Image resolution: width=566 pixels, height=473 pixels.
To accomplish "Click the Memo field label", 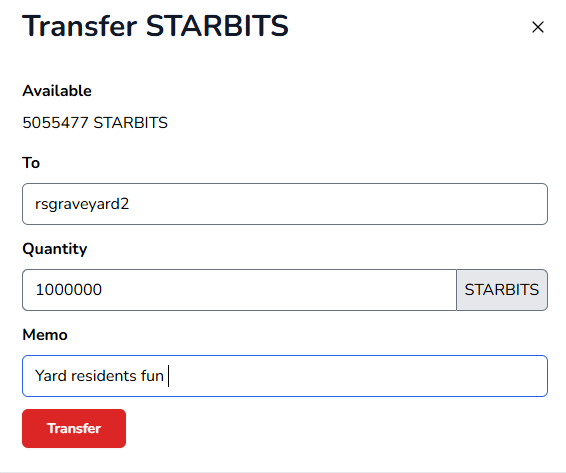I will tap(45, 335).
